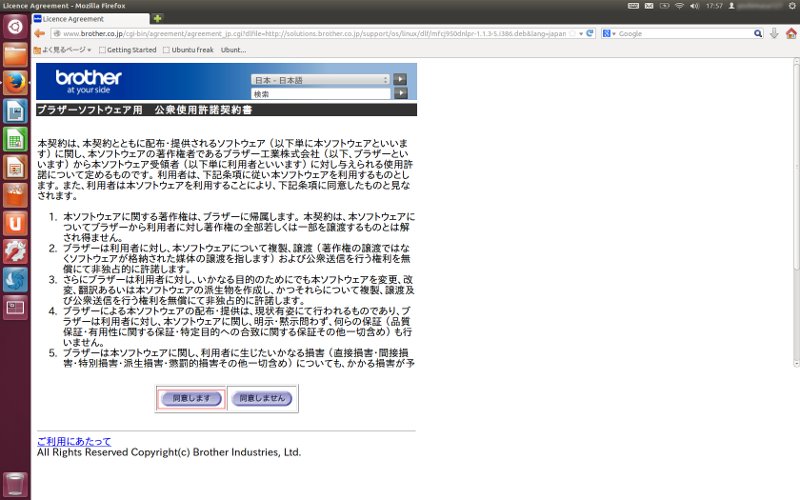This screenshot has height=500, width=800.
Task: Click the search go arrow on Brother header
Action: pyautogui.click(x=401, y=93)
